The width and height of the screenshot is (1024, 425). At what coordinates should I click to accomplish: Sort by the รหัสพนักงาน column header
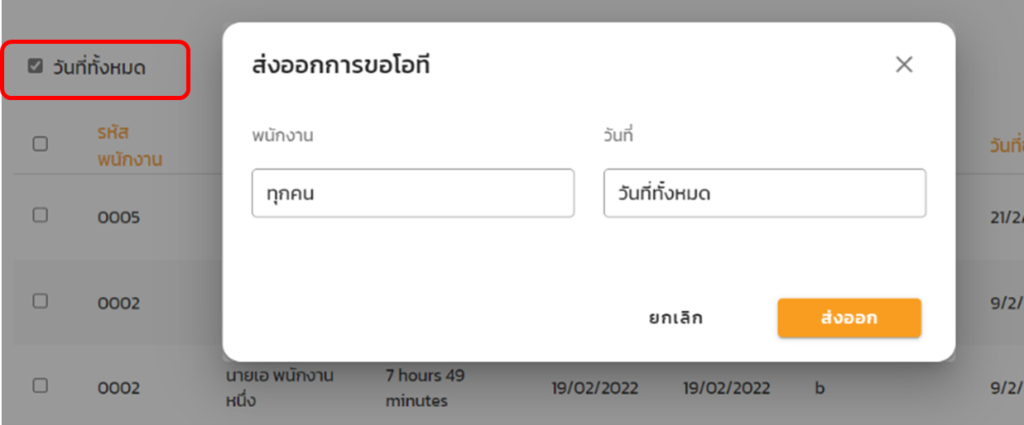click(130, 146)
